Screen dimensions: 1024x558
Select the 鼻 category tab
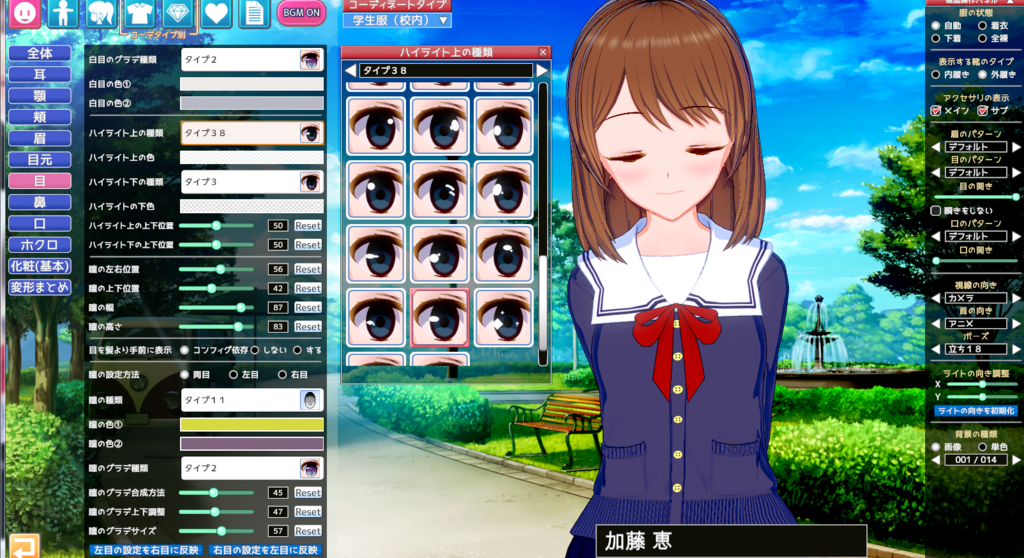40,202
